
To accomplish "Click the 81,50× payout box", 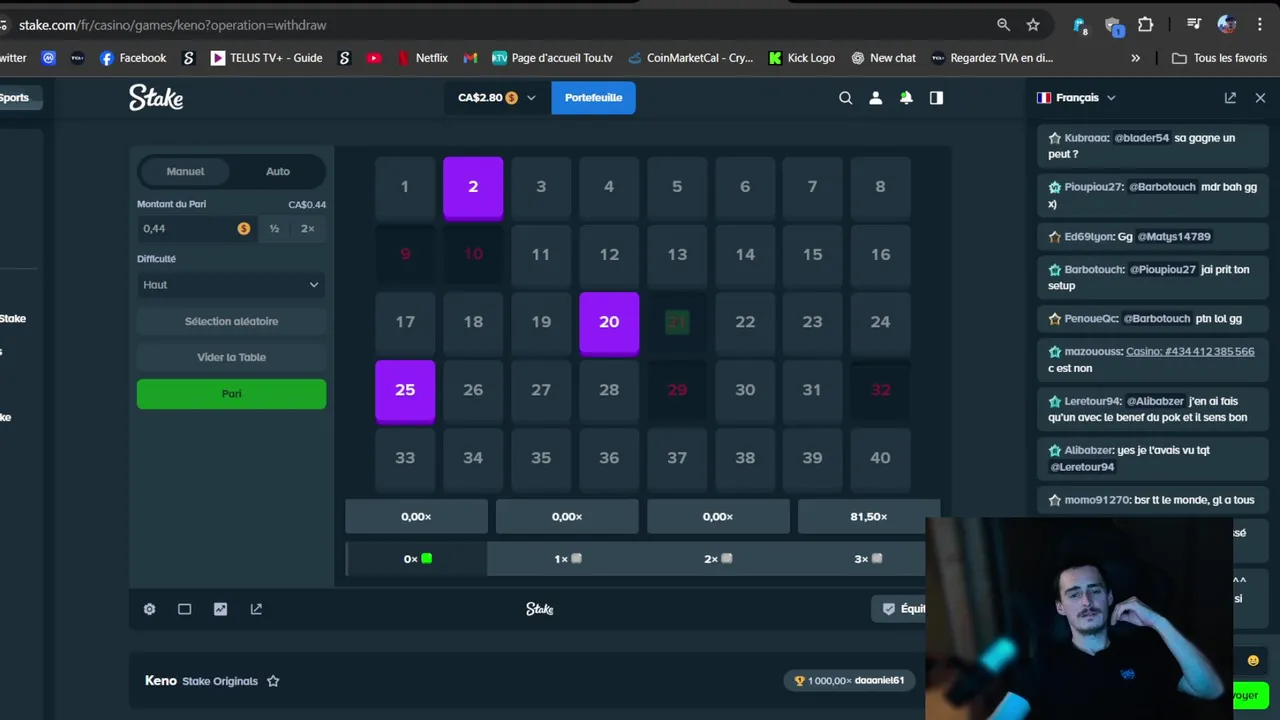I will click(x=868, y=516).
